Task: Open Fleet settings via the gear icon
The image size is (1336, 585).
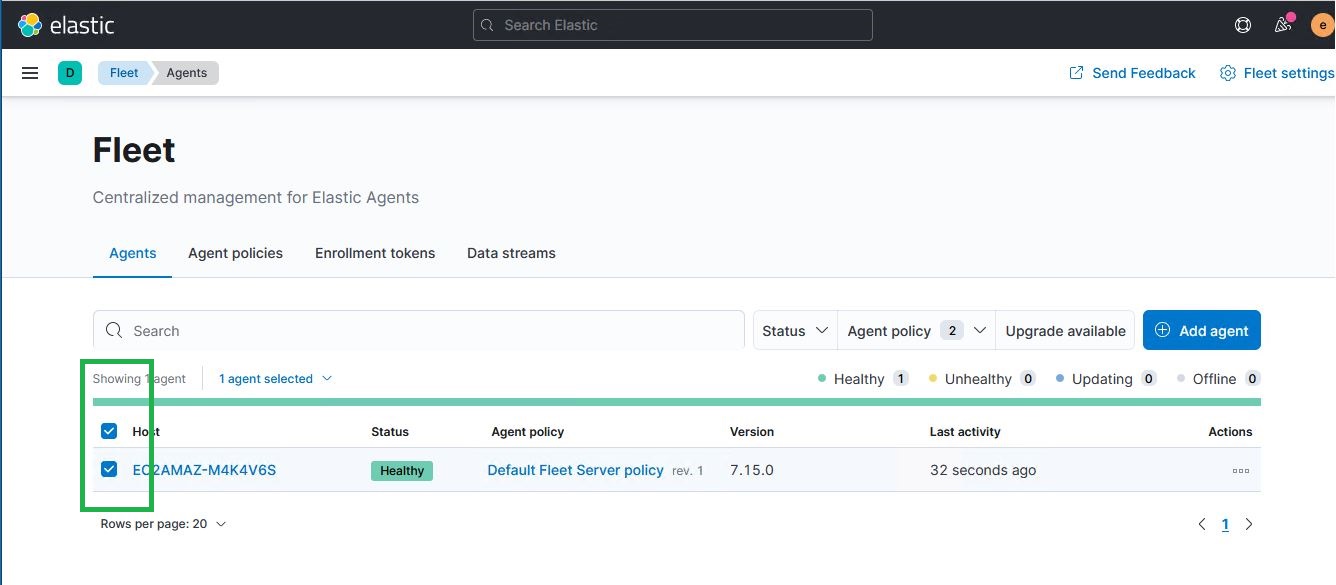Action: [1228, 72]
